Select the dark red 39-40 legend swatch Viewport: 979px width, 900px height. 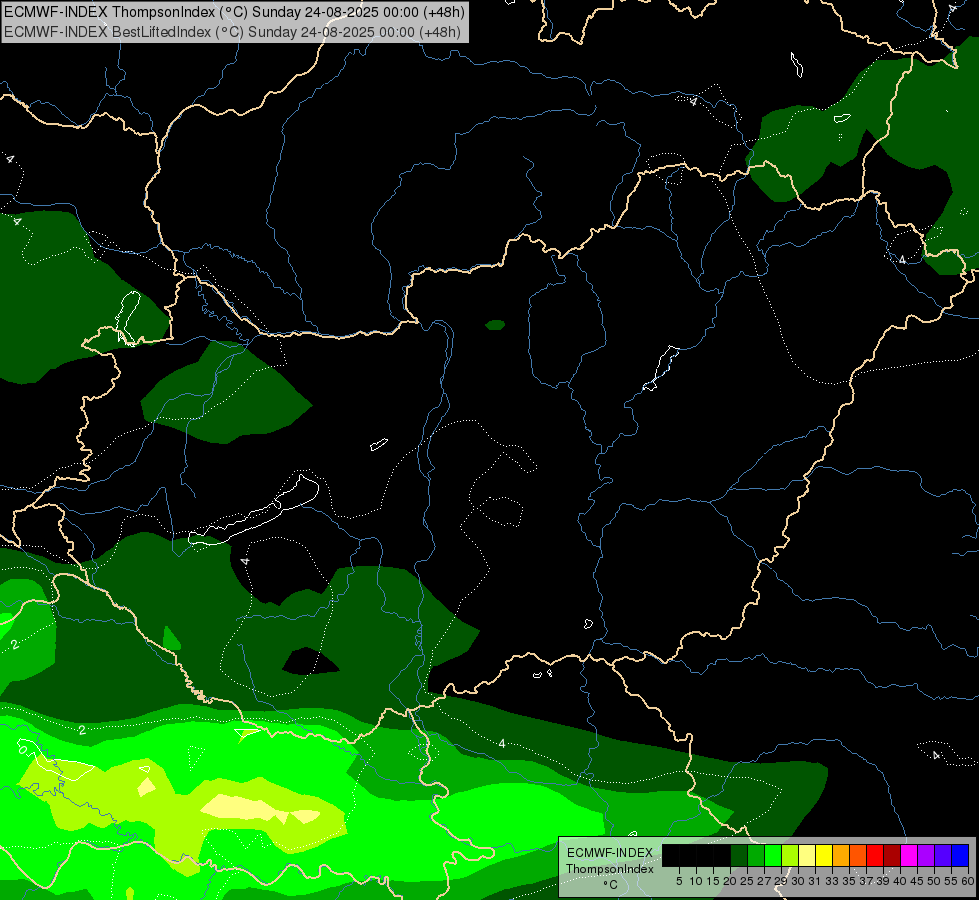[892, 856]
